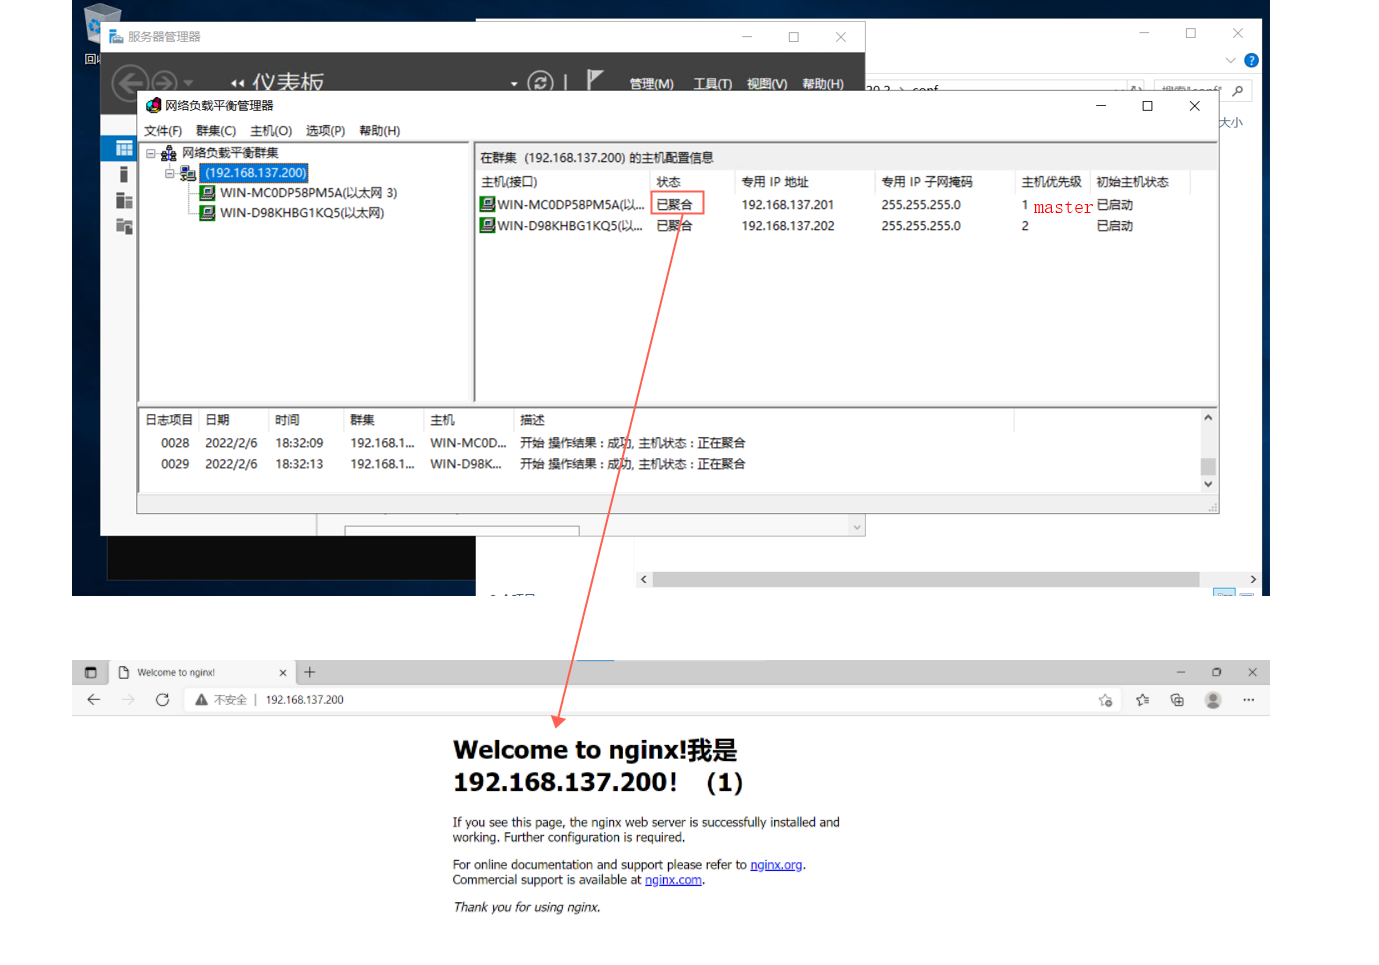Sort by 主机优先级 column header

click(x=1052, y=182)
